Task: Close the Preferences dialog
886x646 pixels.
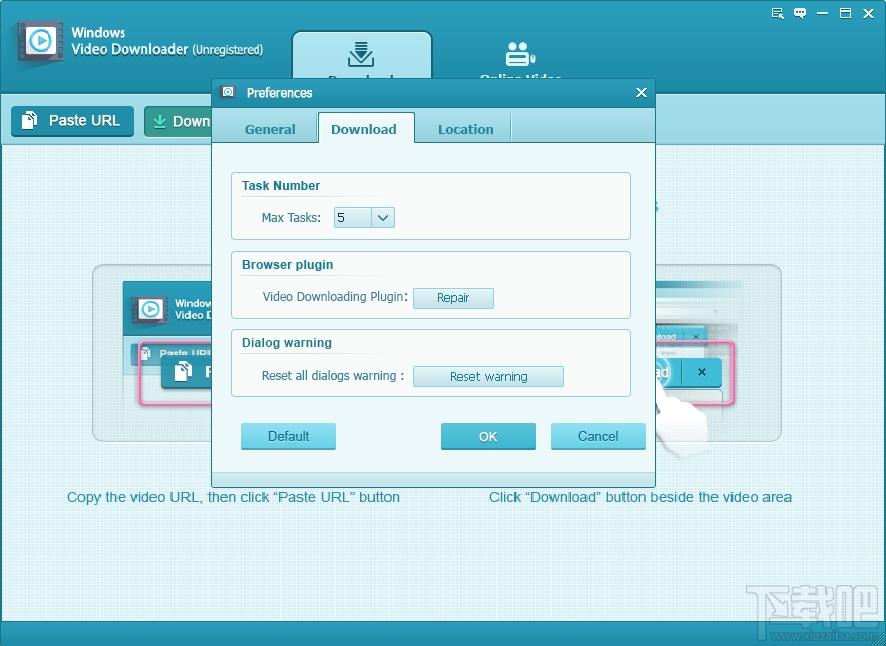Action: (641, 92)
